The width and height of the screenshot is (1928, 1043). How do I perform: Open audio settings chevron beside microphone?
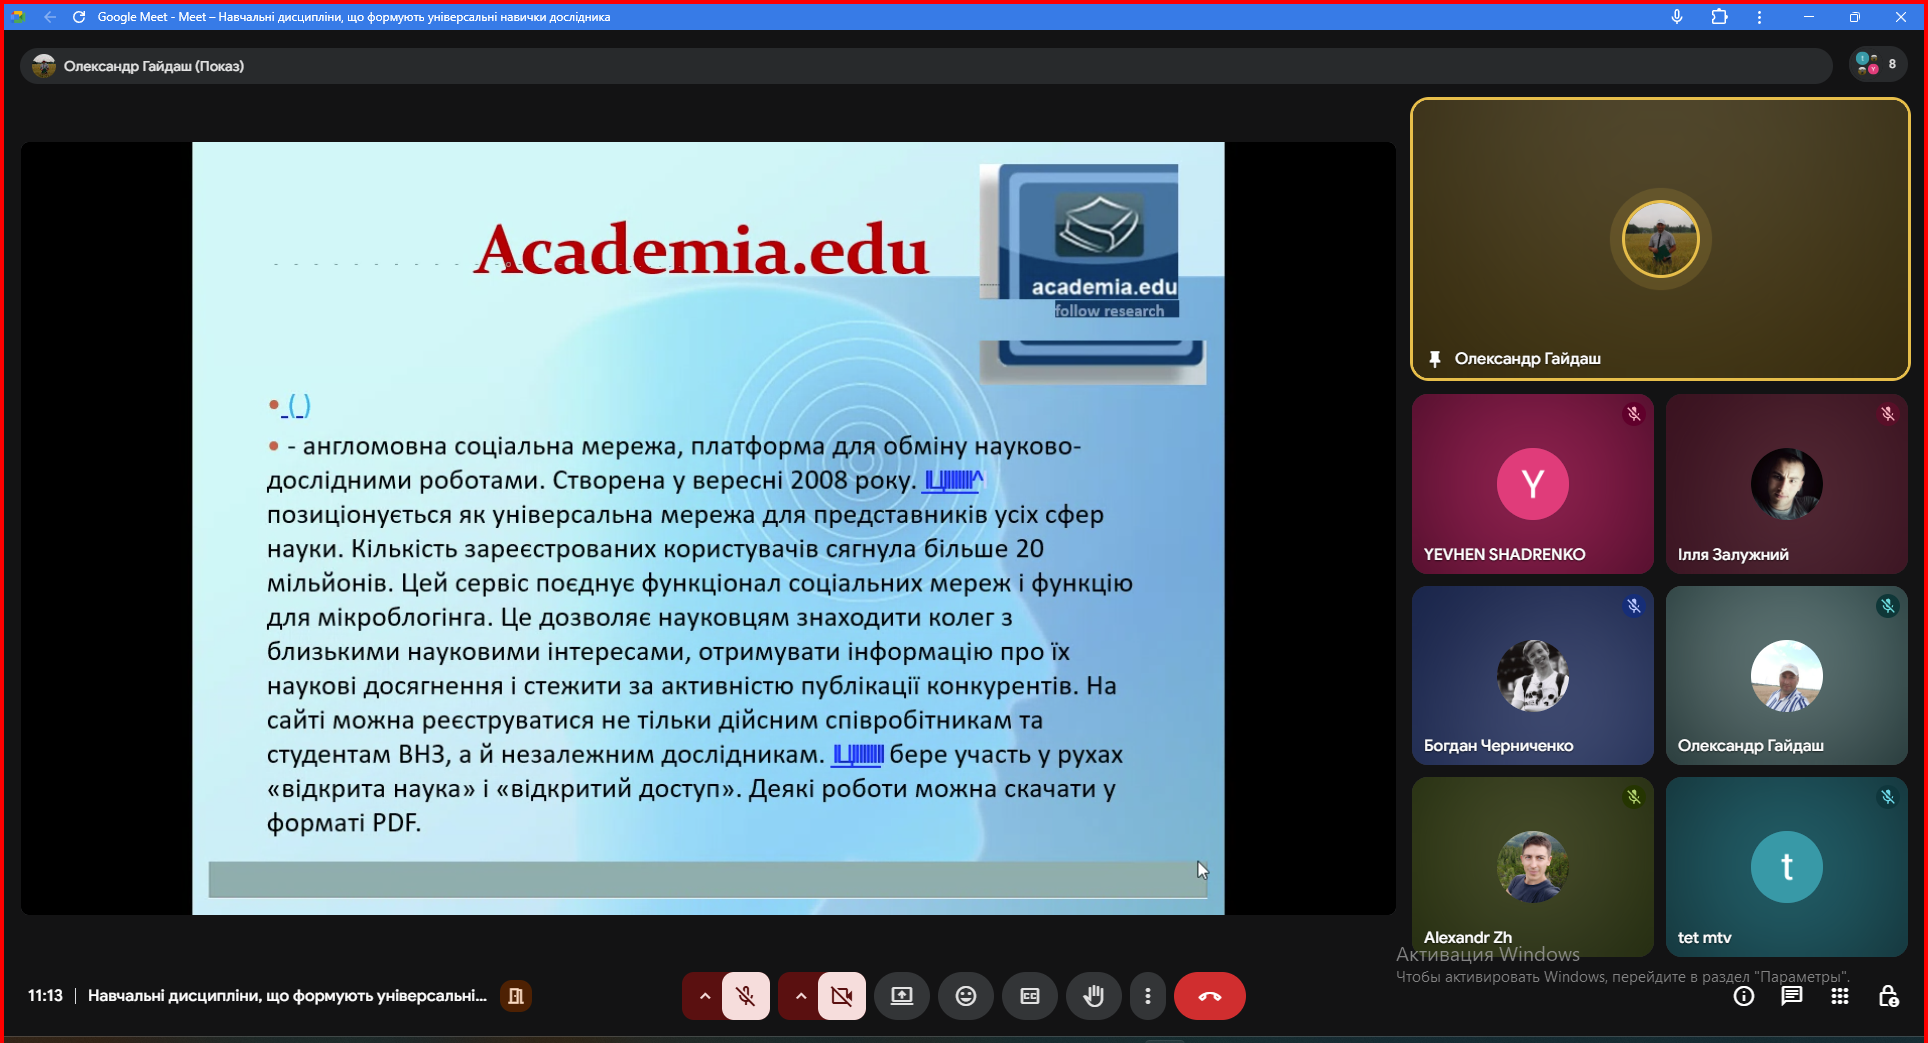pos(704,996)
